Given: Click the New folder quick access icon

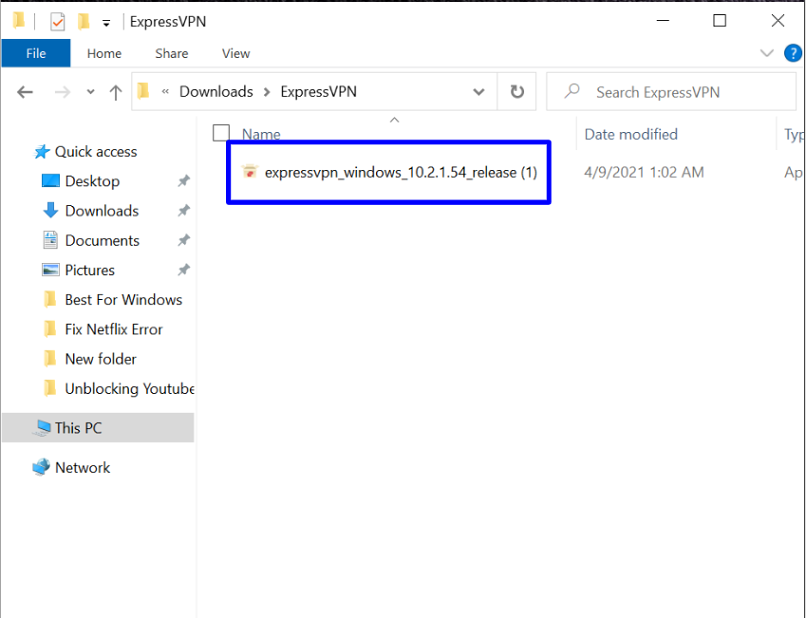Looking at the screenshot, I should pos(83,21).
